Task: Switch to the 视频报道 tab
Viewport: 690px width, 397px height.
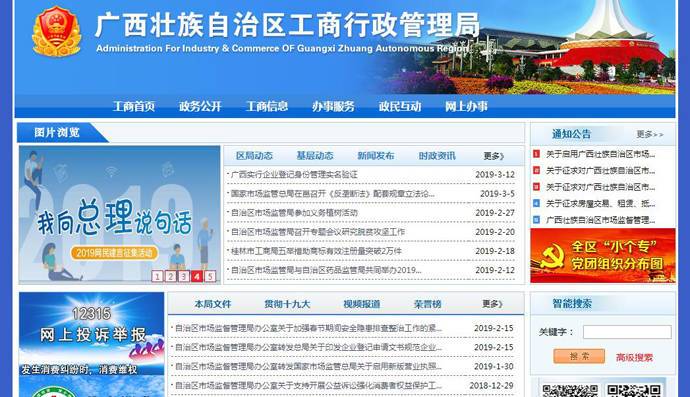Action: point(362,304)
